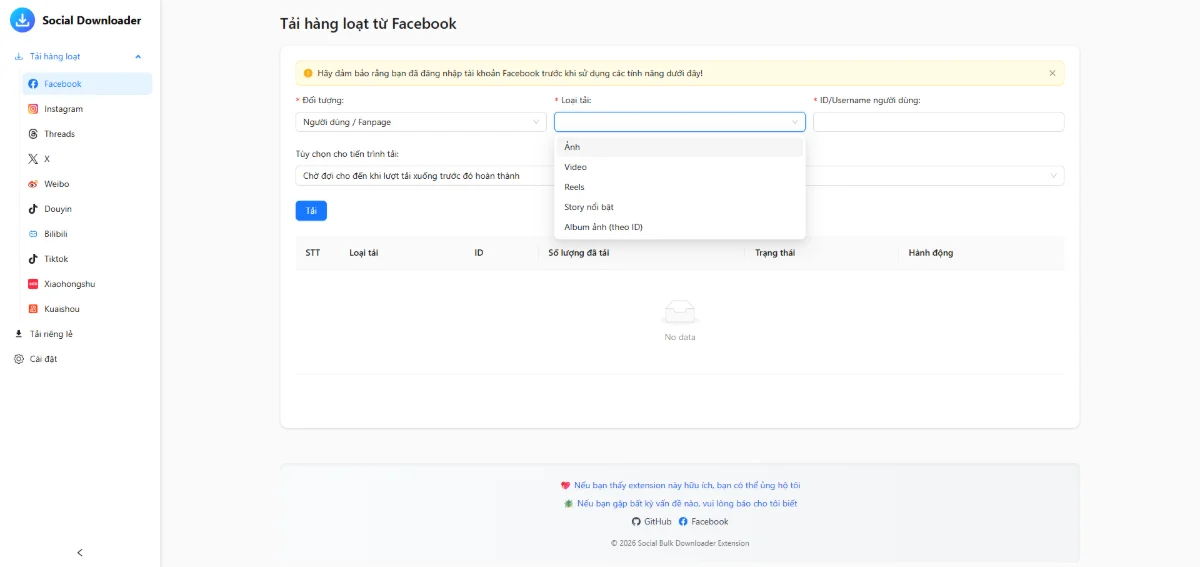Open Cài đặt settings gear
Image resolution: width=1200 pixels, height=567 pixels.
pos(19,359)
